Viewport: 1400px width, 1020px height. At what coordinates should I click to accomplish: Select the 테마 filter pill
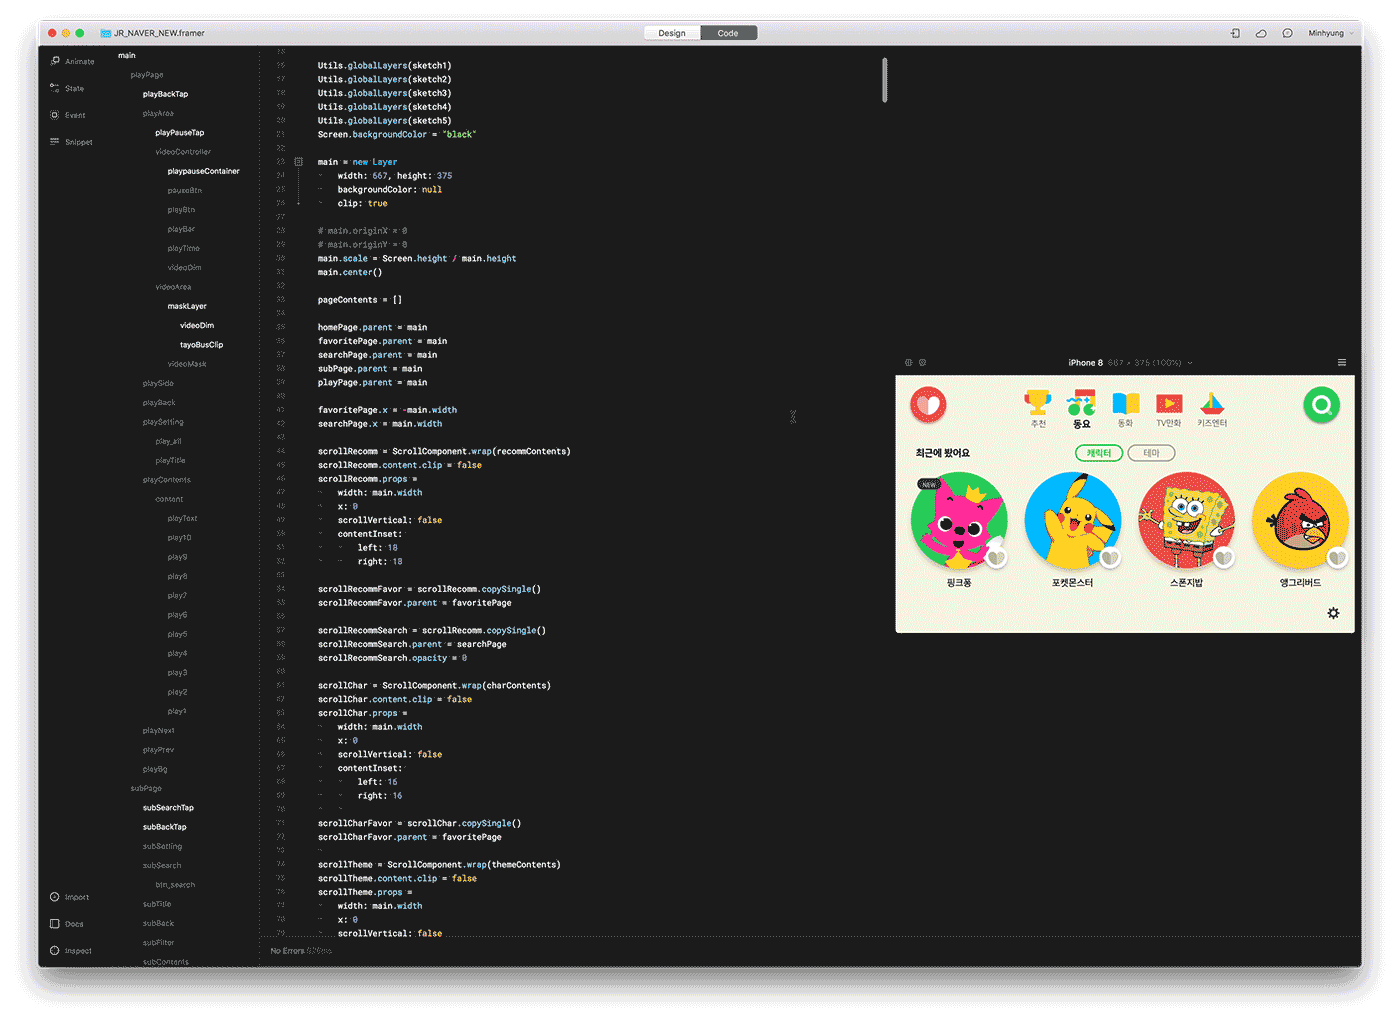1151,453
